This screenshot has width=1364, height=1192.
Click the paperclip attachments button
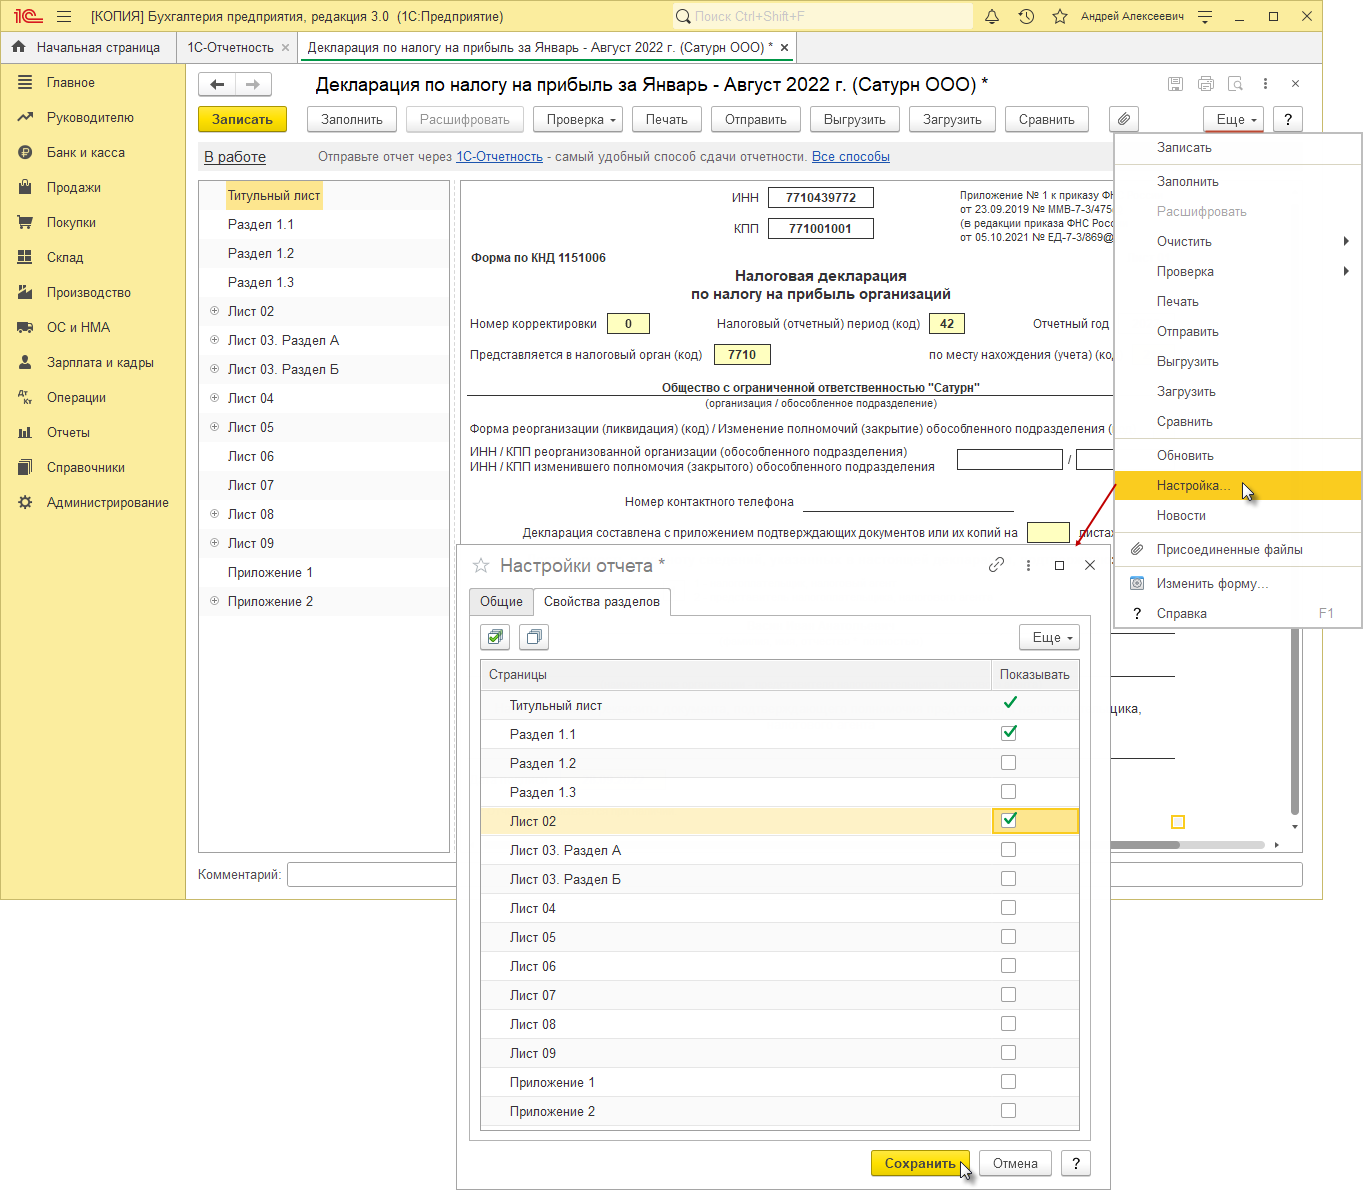point(1124,119)
